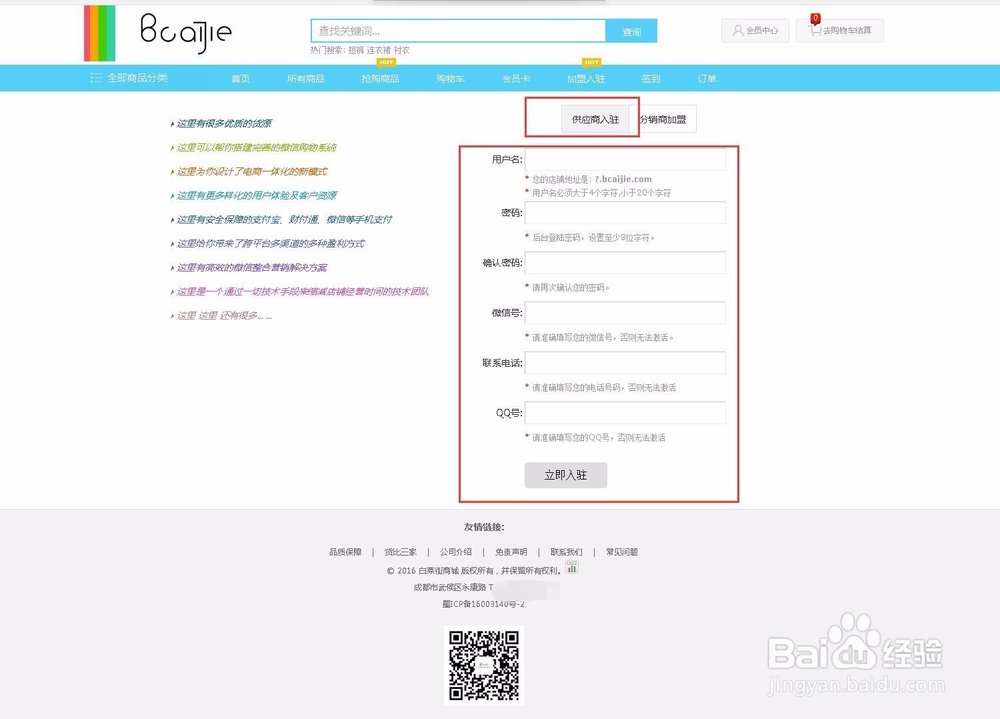
Task: Click text about 支付宝、财付通、微信等手机支付
Action: pyautogui.click(x=284, y=219)
